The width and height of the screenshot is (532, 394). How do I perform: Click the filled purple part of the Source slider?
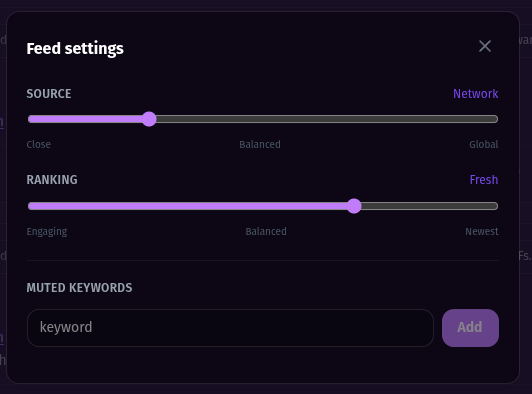coord(85,119)
